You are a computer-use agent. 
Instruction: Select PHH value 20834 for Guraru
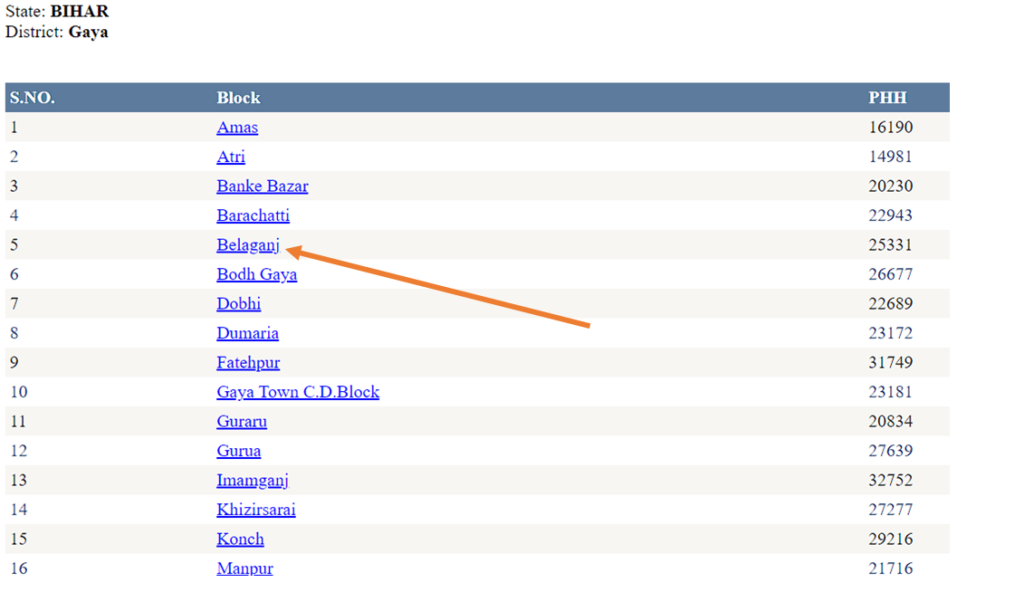point(891,421)
